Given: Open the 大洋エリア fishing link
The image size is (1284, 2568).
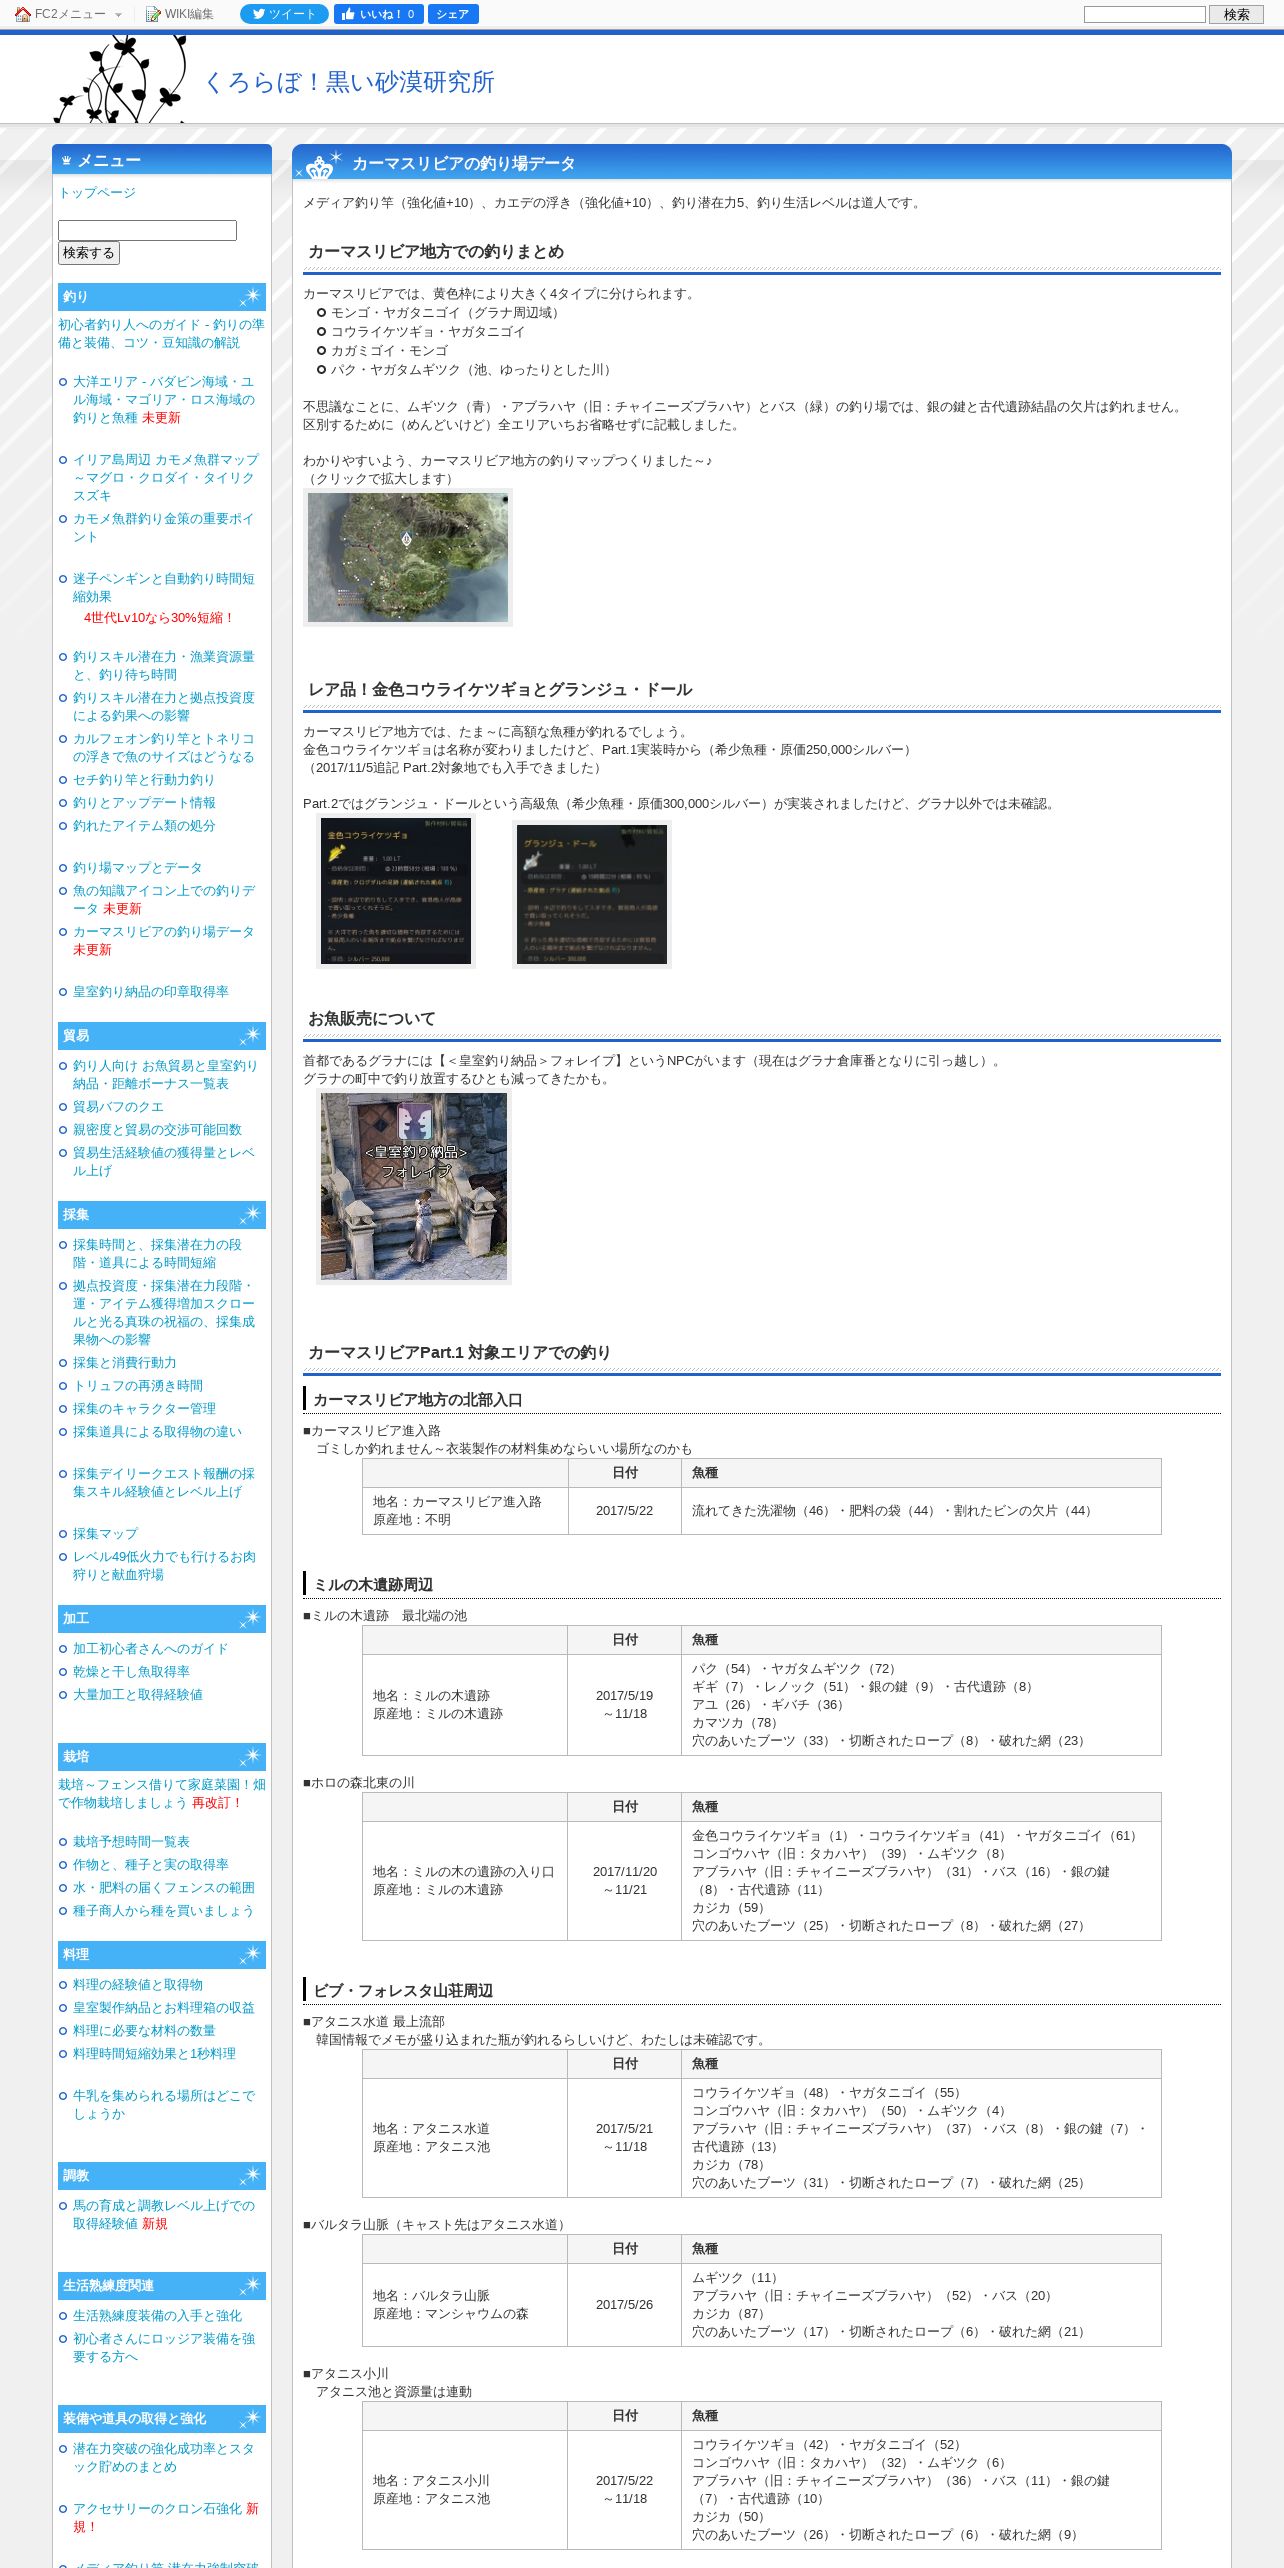Looking at the screenshot, I should tap(163, 399).
